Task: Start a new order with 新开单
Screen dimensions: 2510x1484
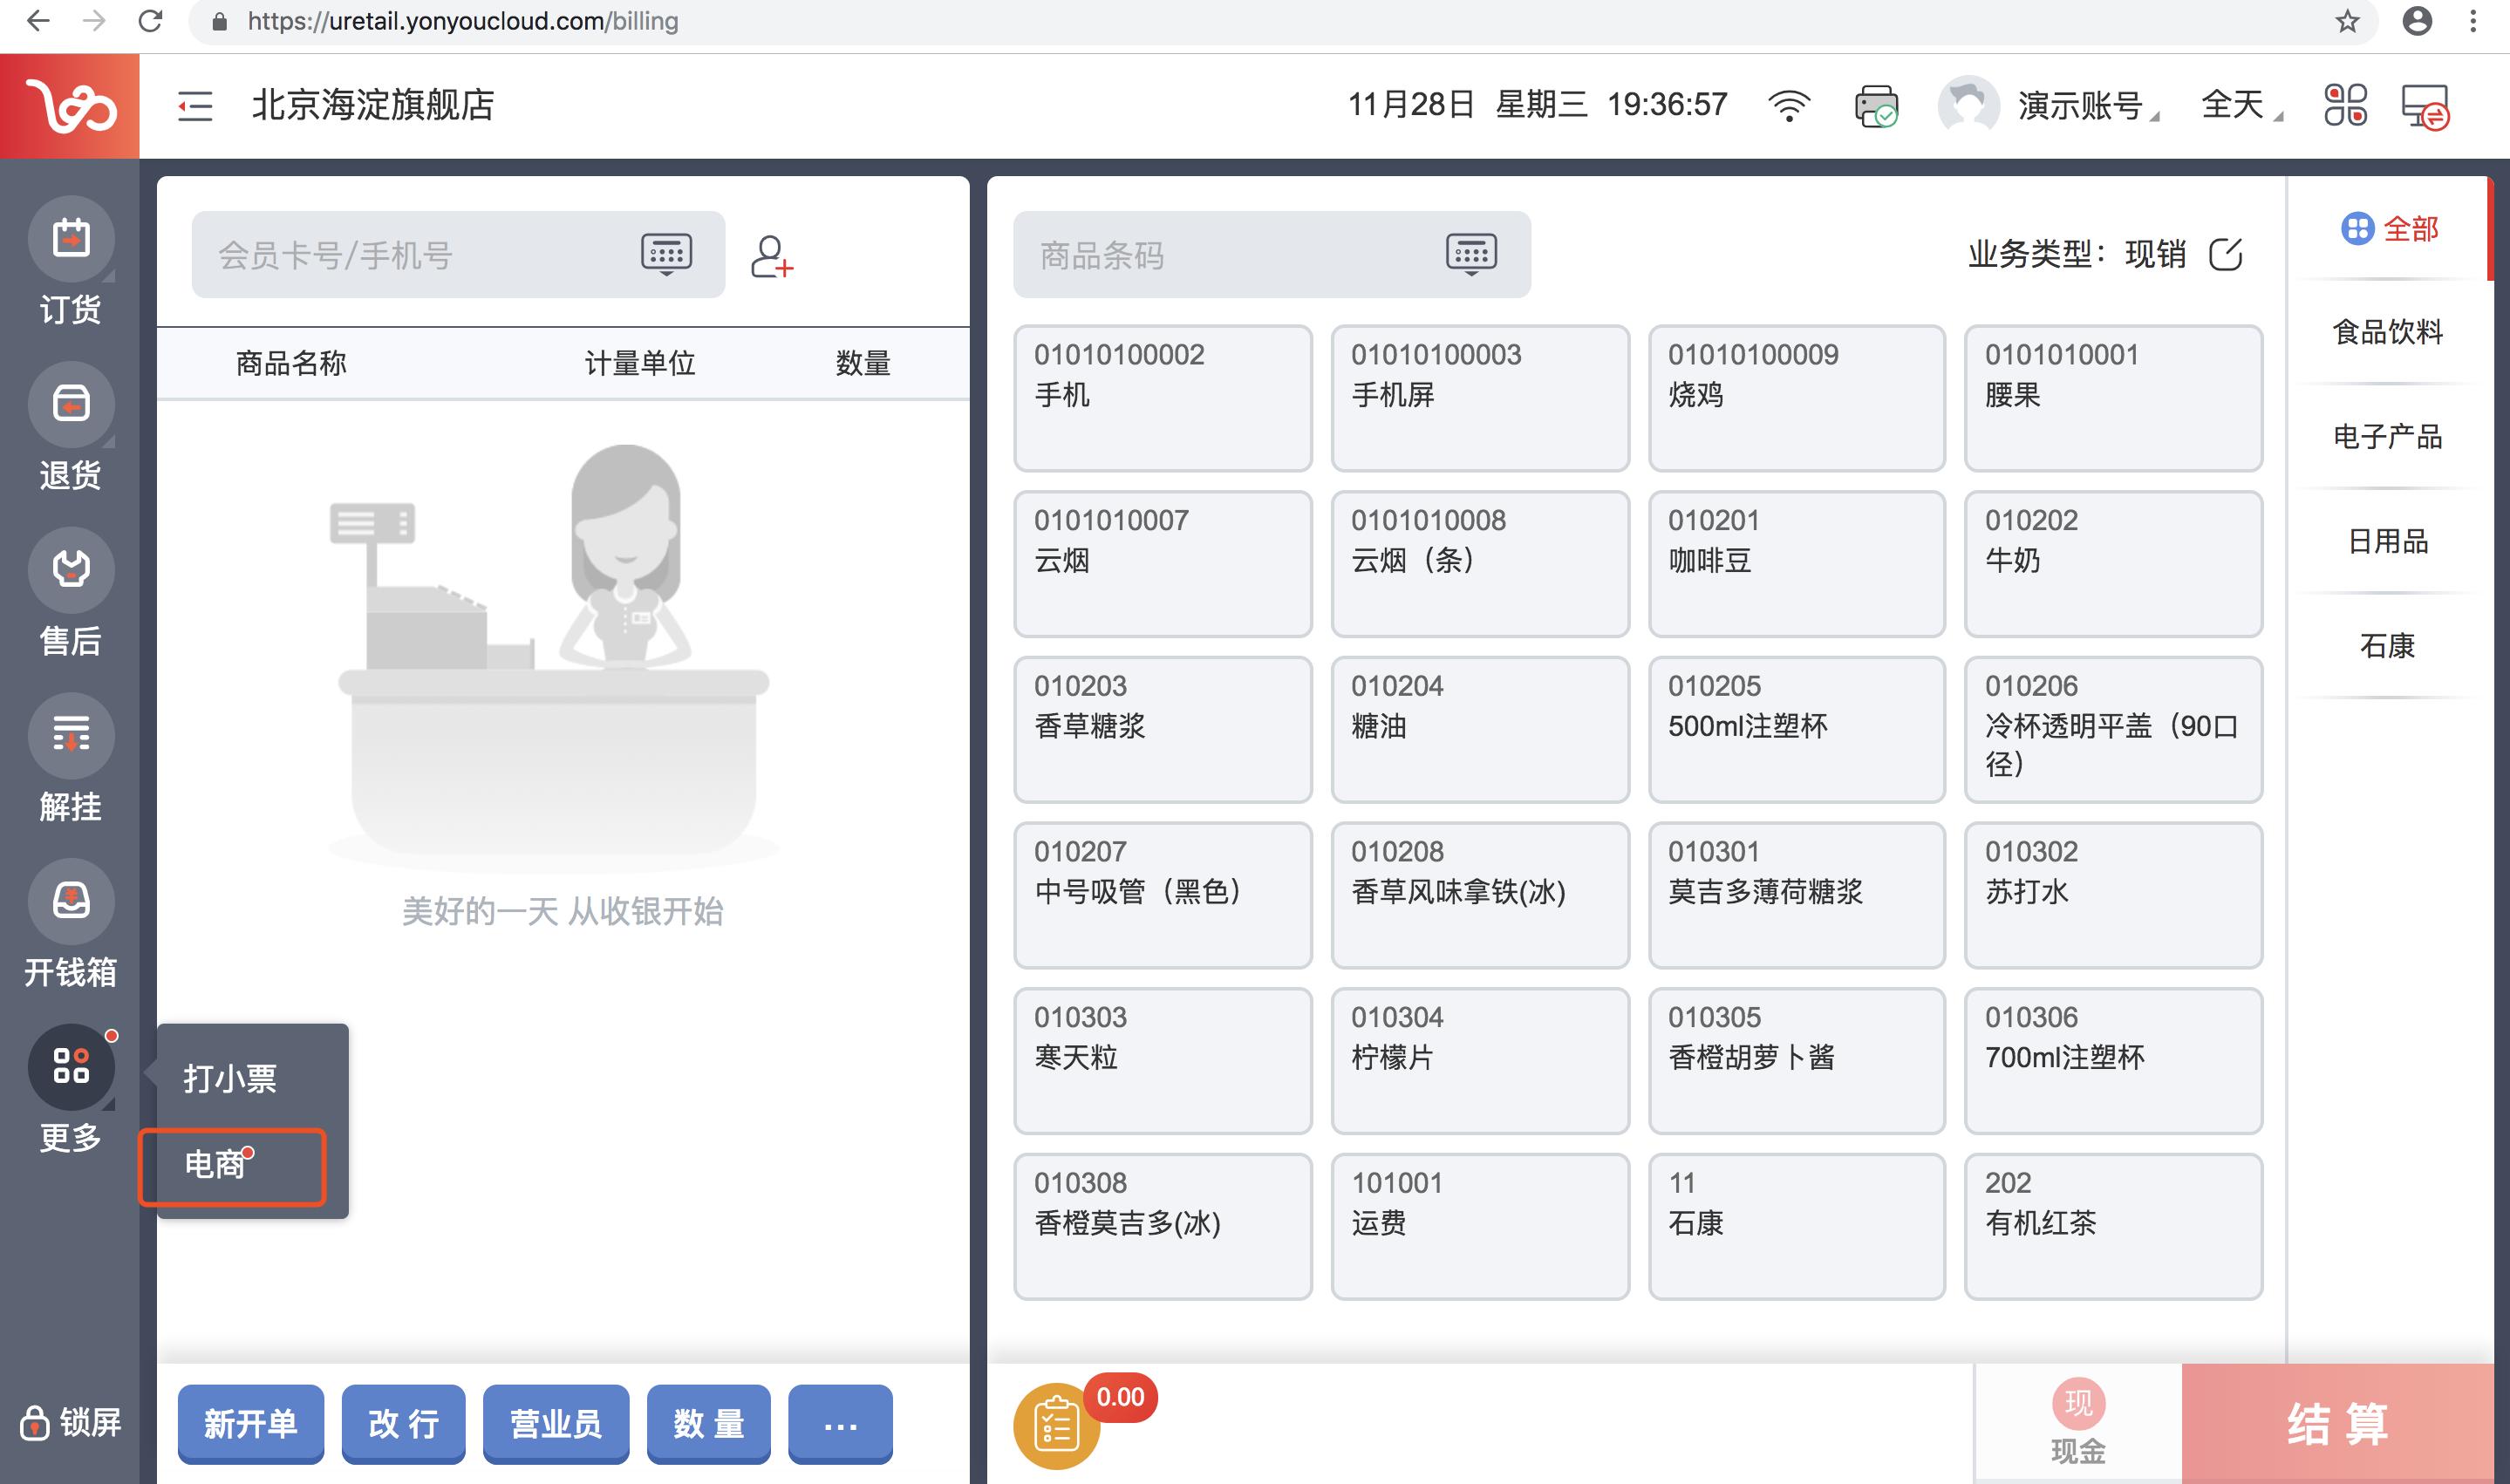Action: tap(250, 1423)
